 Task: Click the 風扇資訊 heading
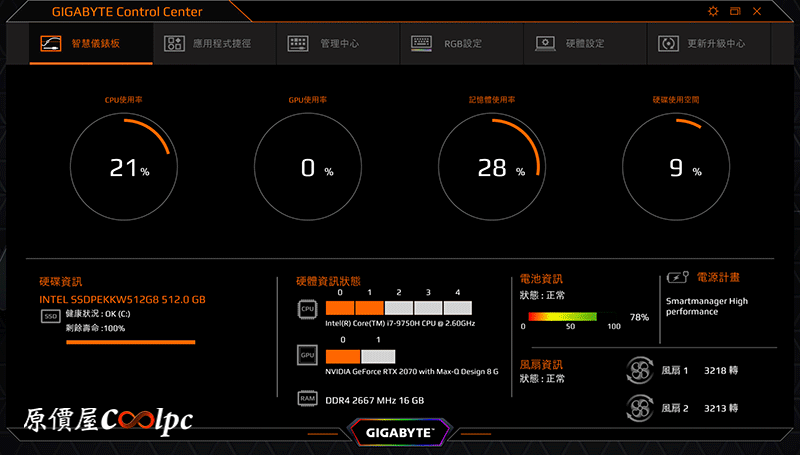(x=541, y=364)
